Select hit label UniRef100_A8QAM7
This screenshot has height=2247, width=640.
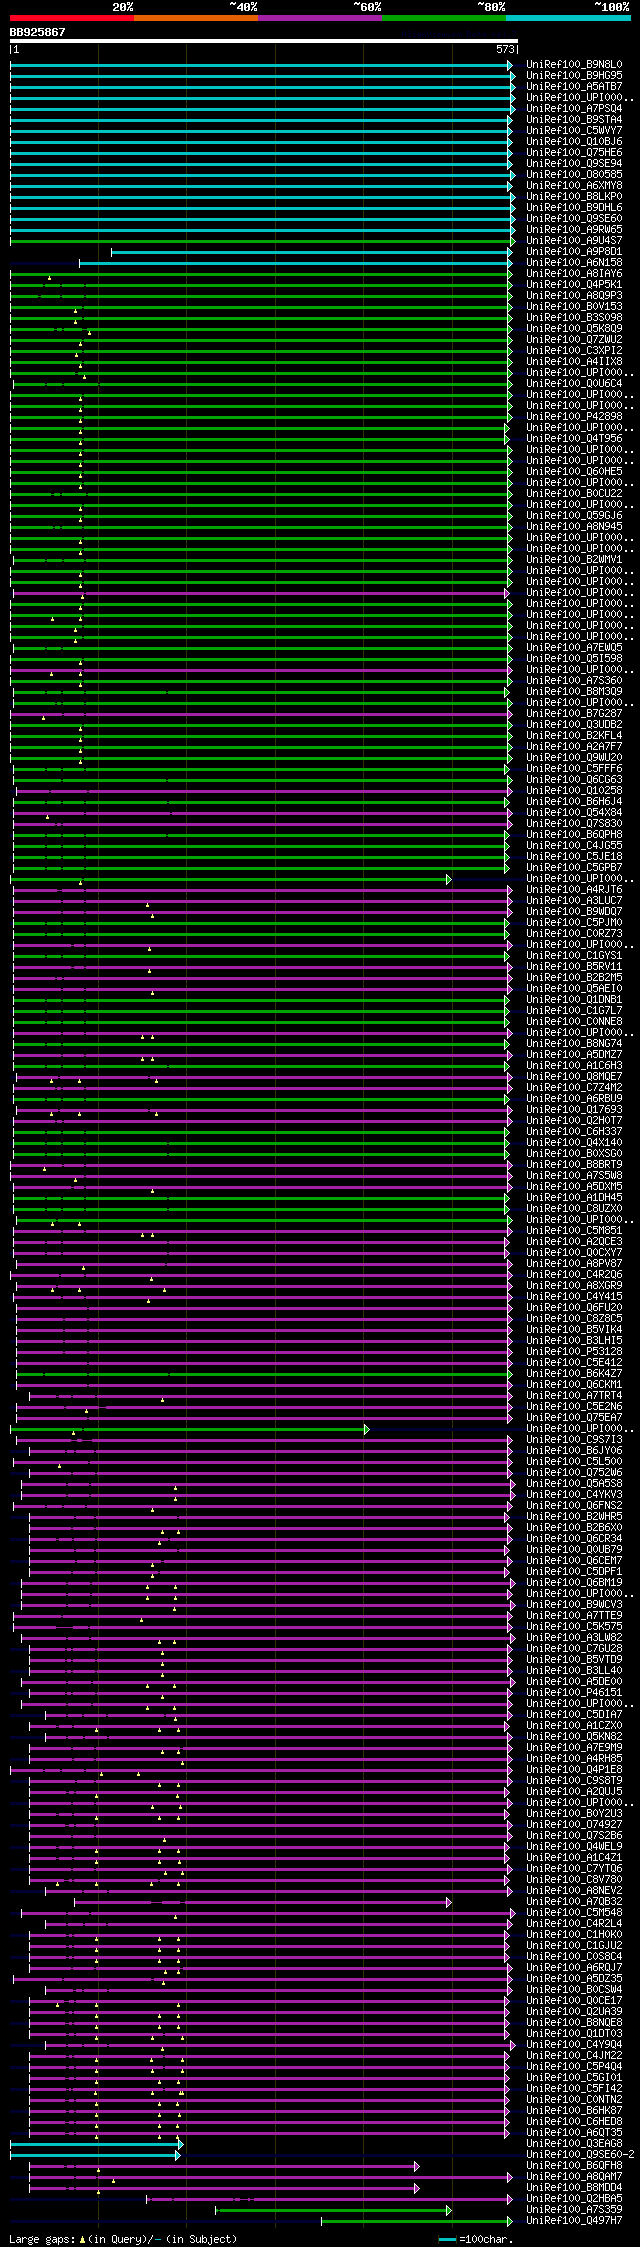point(574,2177)
